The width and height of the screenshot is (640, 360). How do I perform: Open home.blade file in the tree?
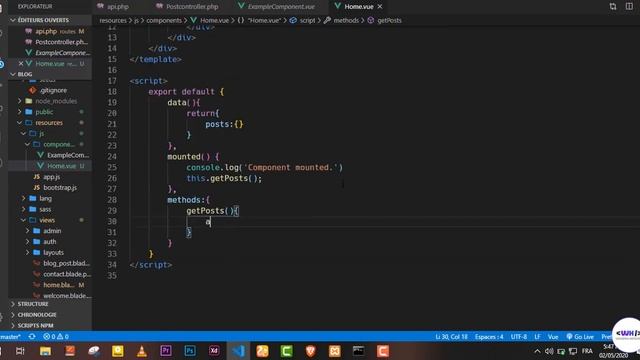pos(59,285)
